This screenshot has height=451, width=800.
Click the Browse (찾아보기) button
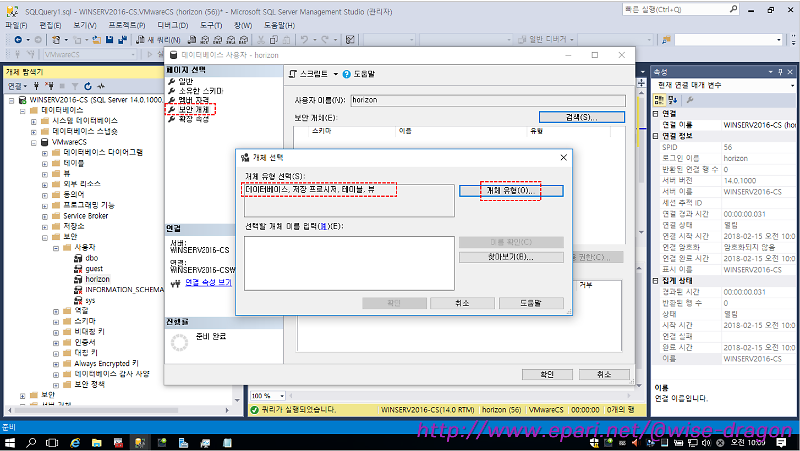coord(511,257)
